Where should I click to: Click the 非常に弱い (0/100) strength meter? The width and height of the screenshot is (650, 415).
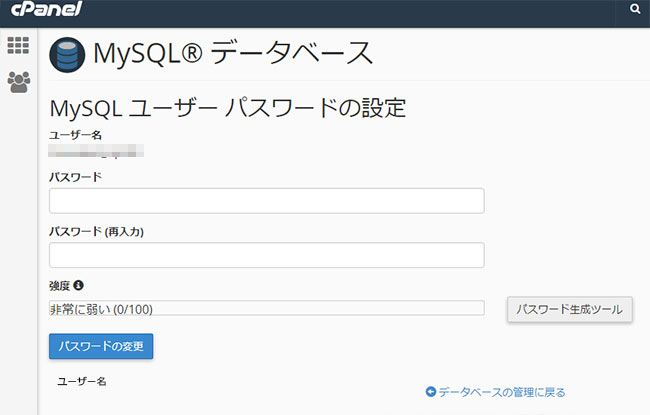click(x=267, y=308)
